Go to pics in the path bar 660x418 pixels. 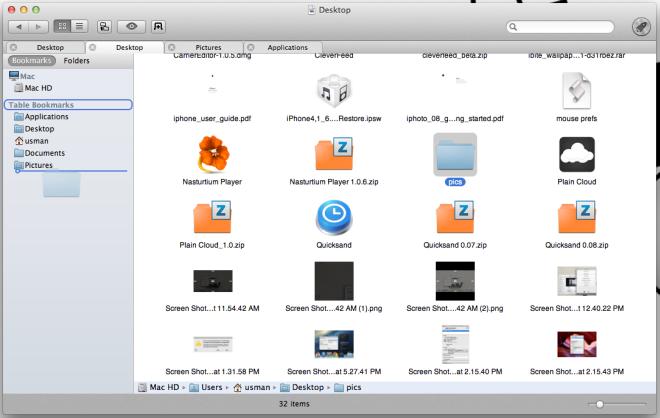point(348,387)
